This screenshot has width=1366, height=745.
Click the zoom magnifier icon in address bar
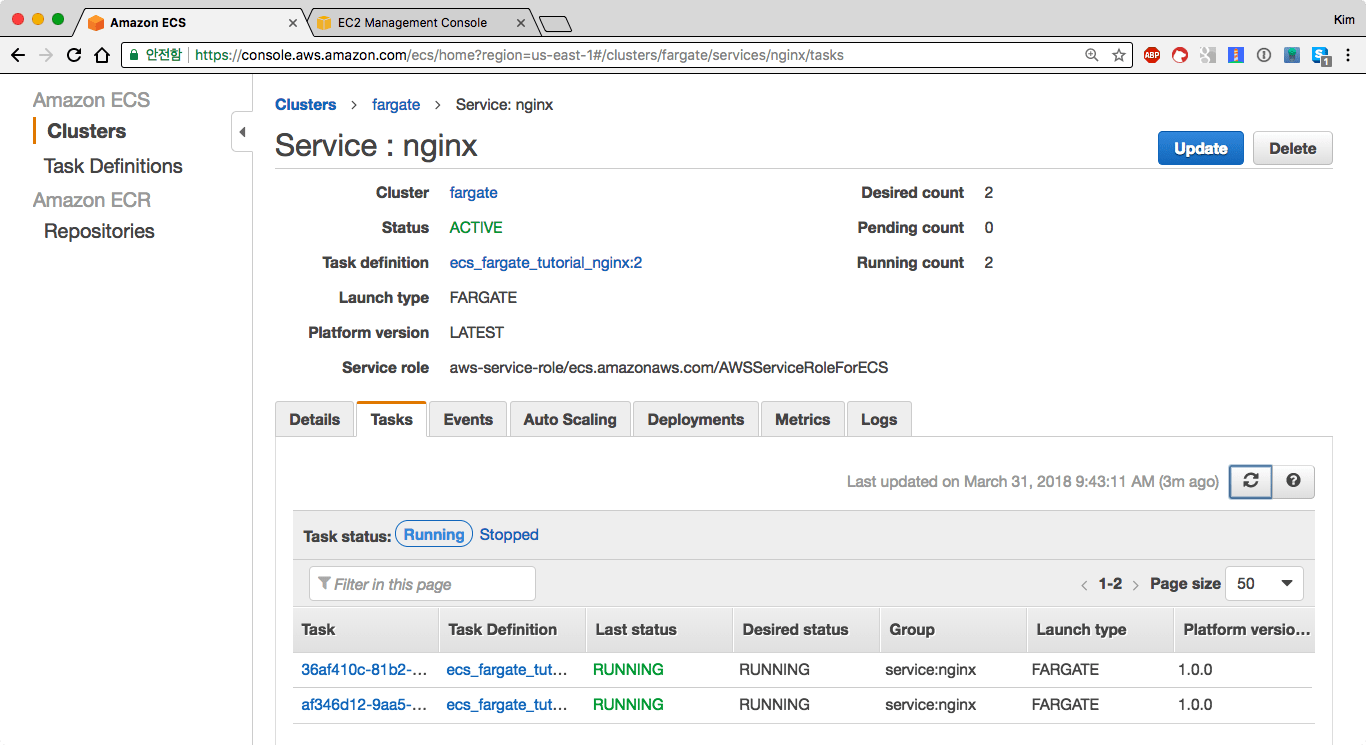click(1092, 55)
